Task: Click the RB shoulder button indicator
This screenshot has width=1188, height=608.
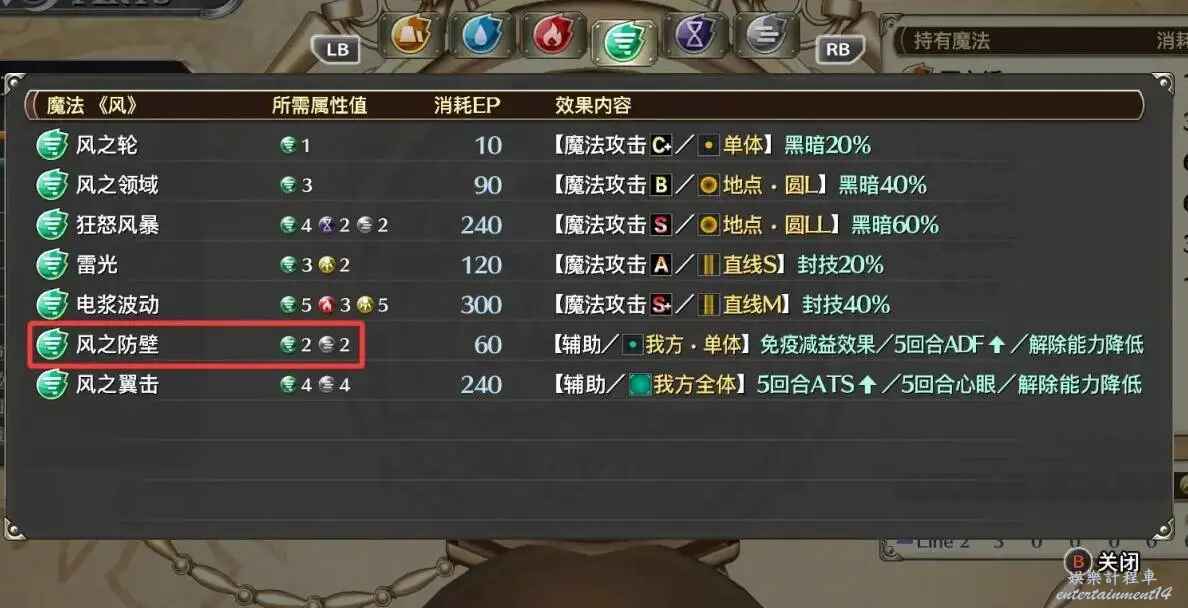Action: pyautogui.click(x=837, y=50)
